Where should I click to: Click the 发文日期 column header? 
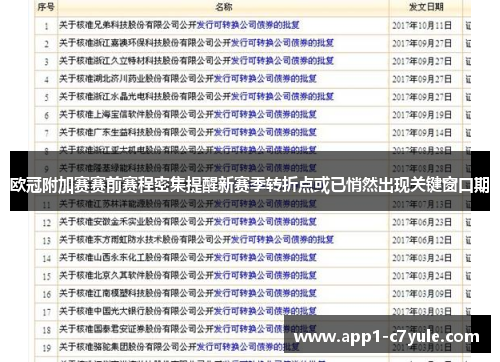426,7
